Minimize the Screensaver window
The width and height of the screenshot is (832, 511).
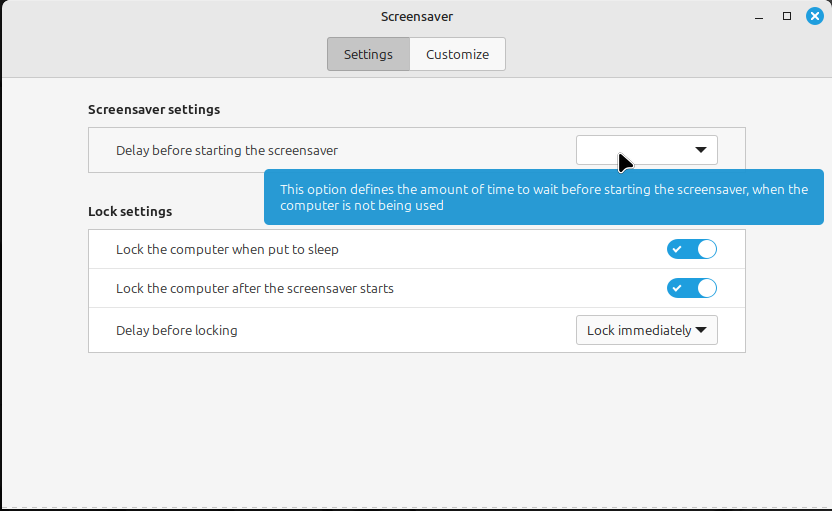pyautogui.click(x=759, y=16)
